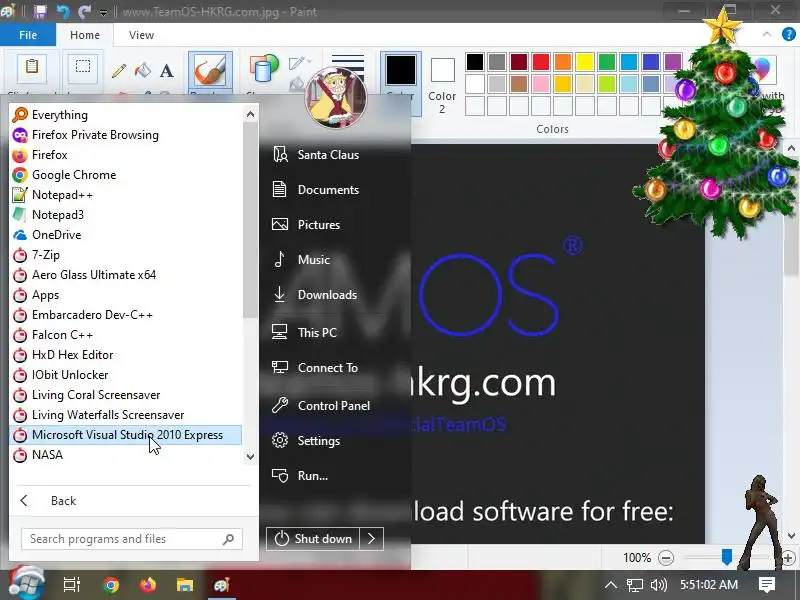800x600 pixels.
Task: Click the Select rectangle tool in Paint
Action: [x=83, y=67]
